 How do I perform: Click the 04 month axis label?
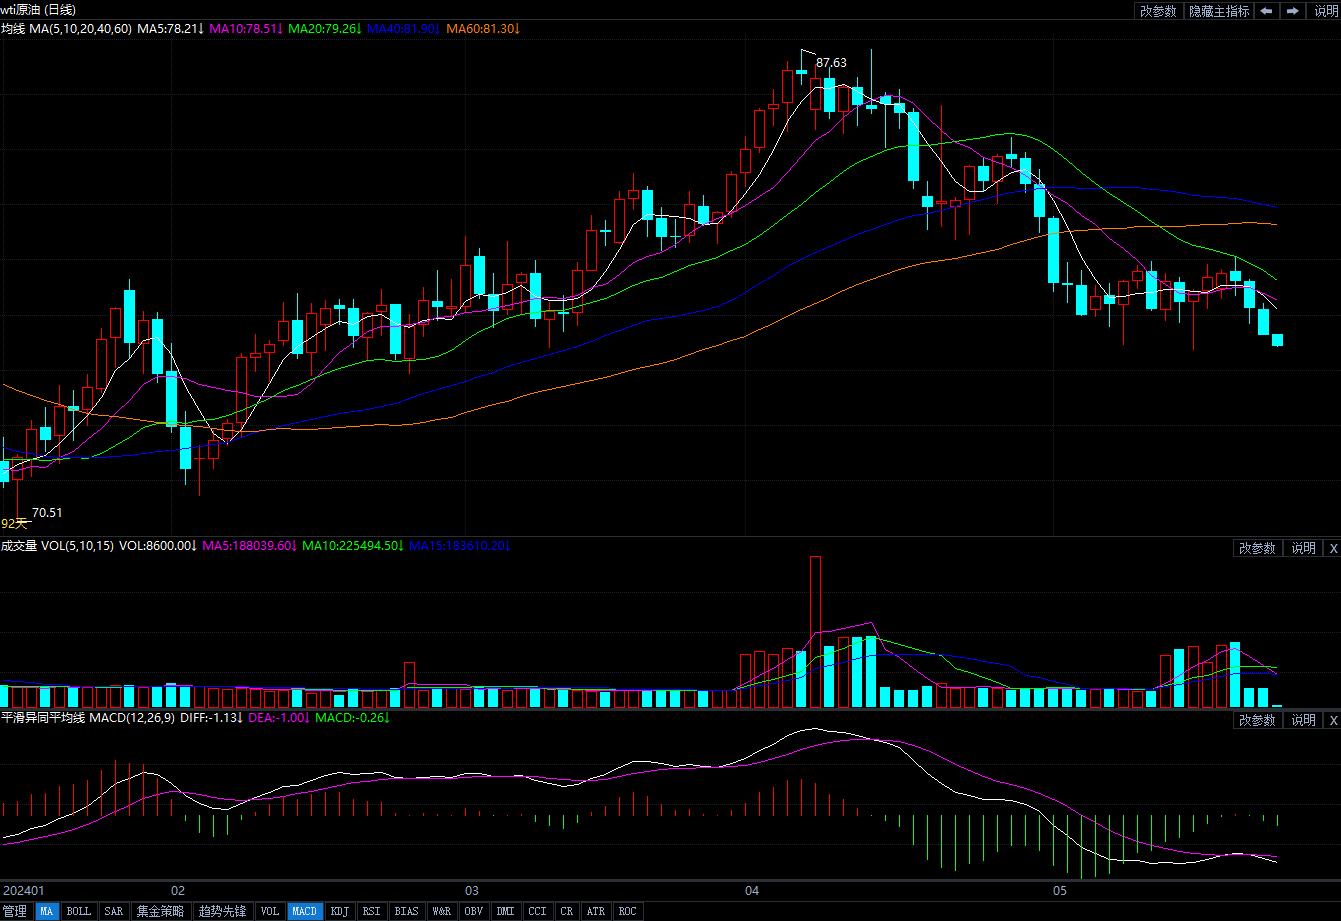752,890
